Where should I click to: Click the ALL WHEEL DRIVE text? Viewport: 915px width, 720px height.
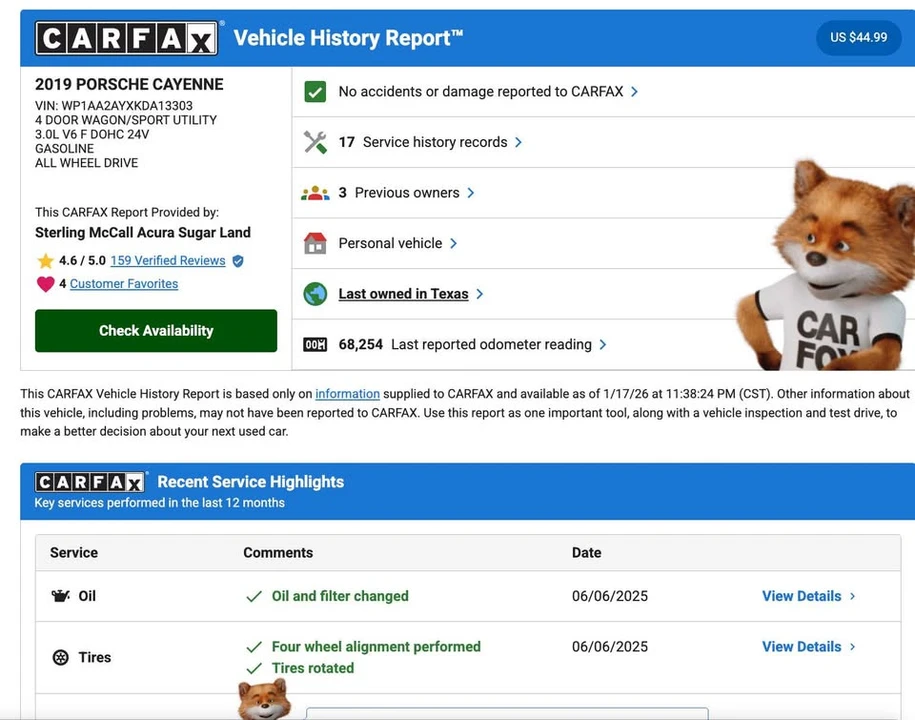click(86, 163)
